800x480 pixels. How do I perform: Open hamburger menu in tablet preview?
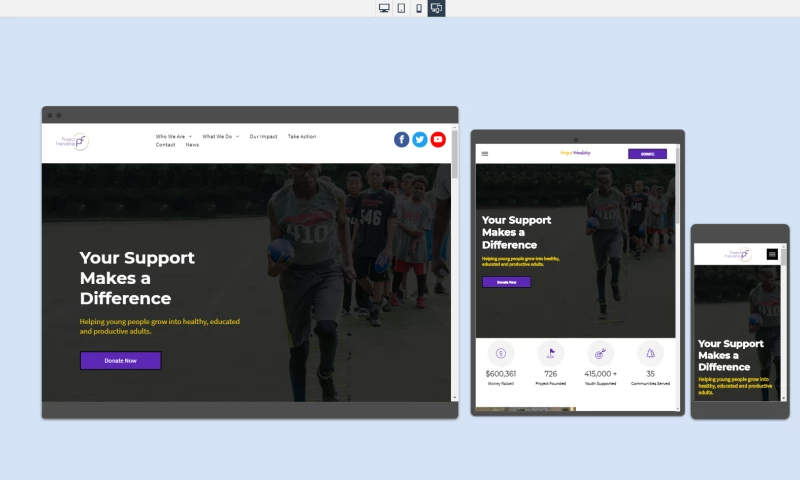[x=485, y=154]
